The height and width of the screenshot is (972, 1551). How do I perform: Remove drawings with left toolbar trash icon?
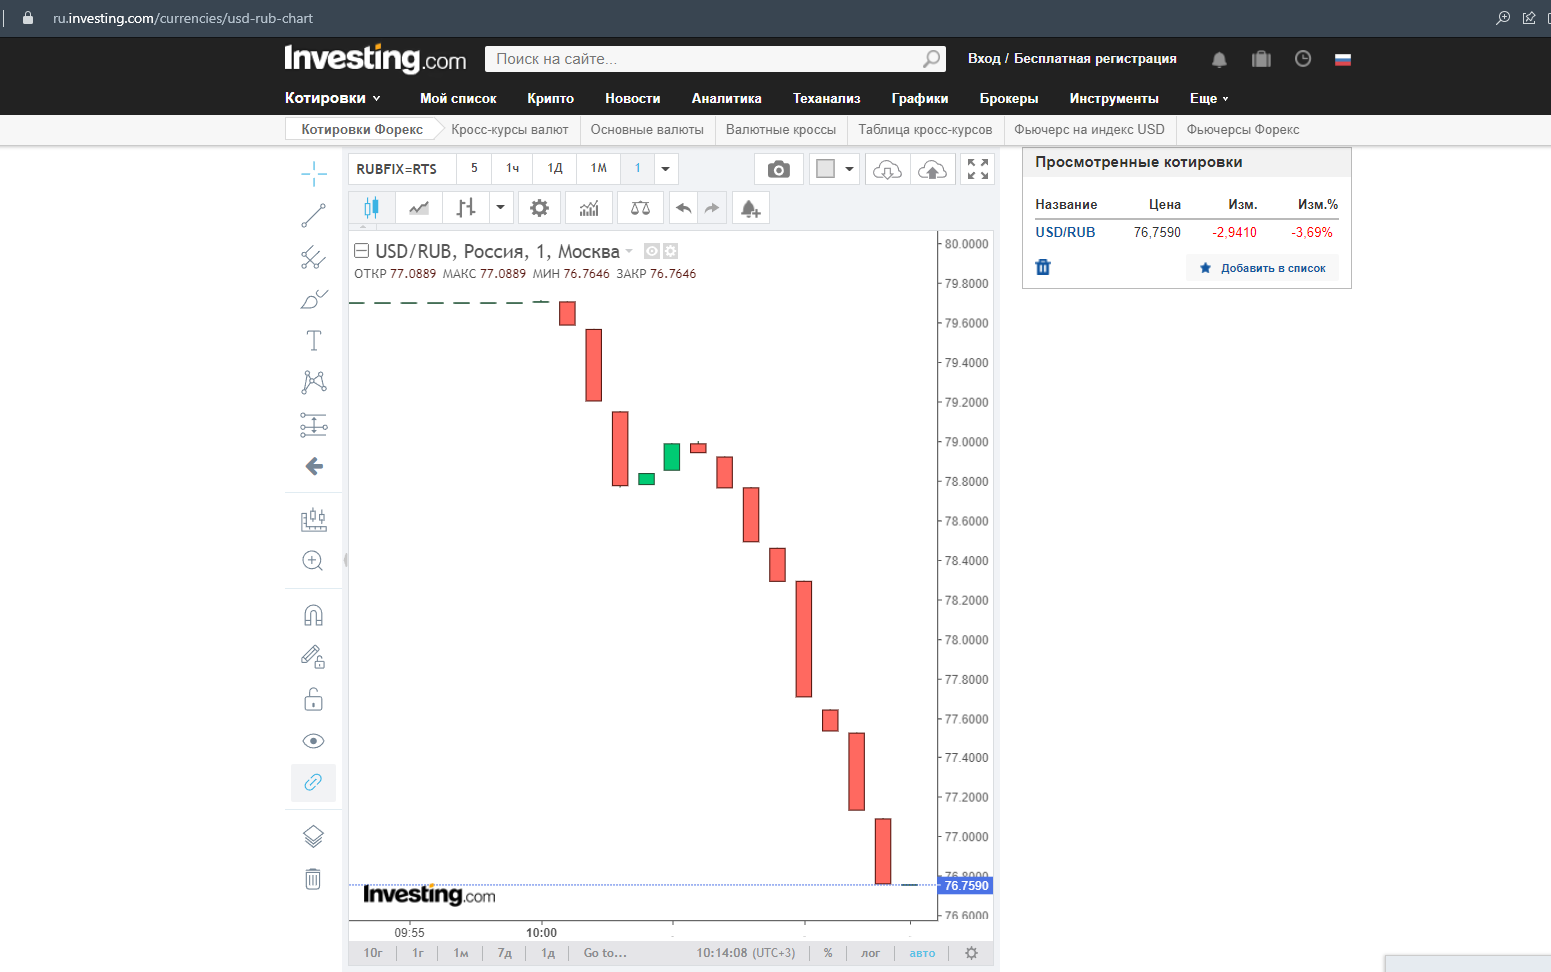coord(313,878)
